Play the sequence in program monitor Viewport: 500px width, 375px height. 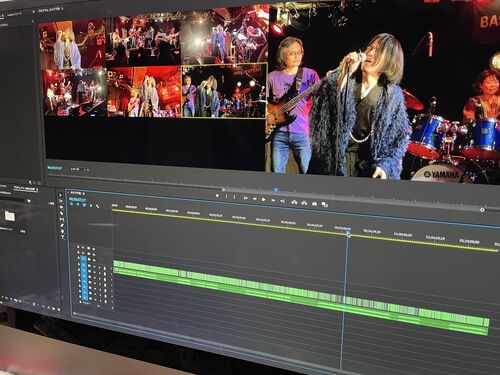tap(264, 200)
